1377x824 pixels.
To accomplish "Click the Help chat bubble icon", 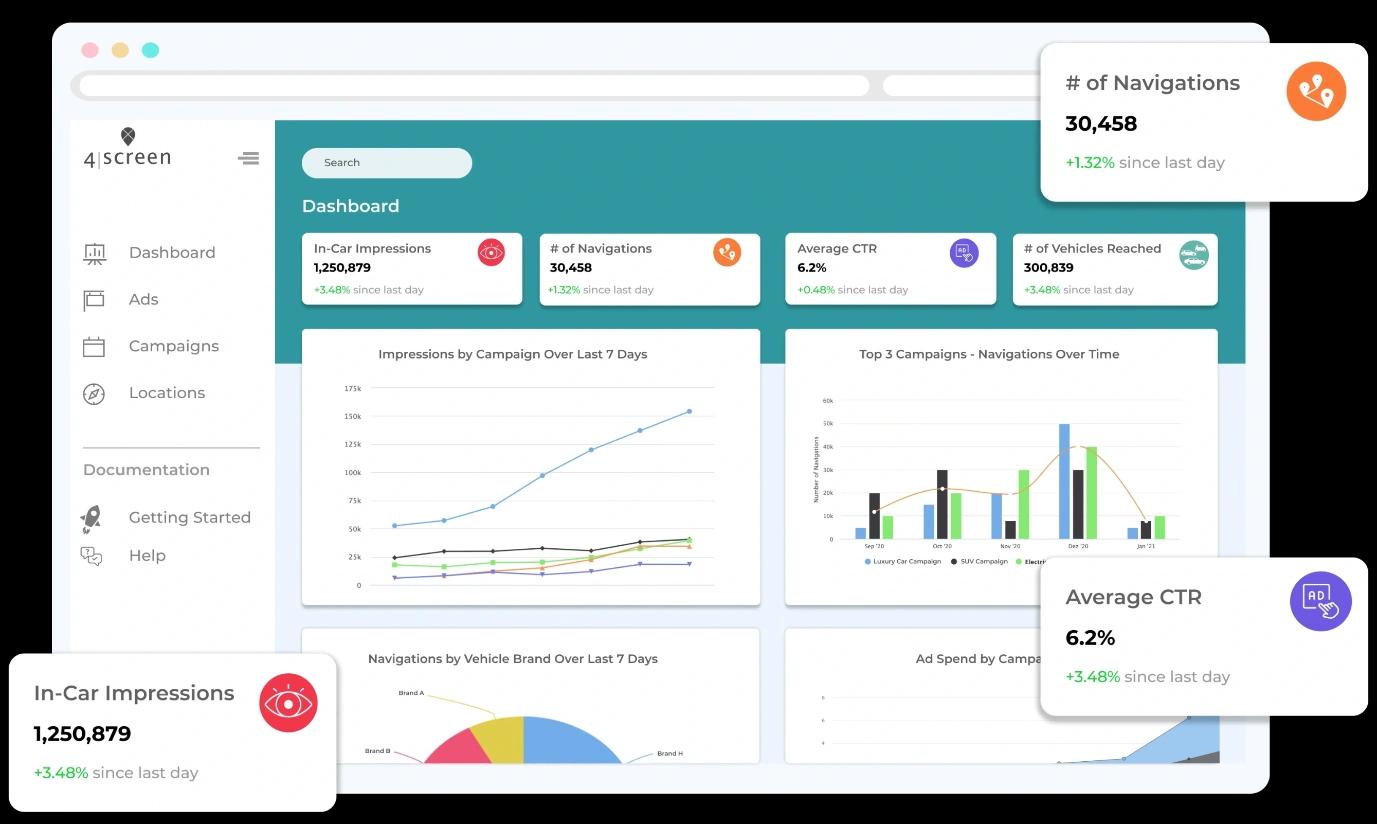I will pos(92,556).
